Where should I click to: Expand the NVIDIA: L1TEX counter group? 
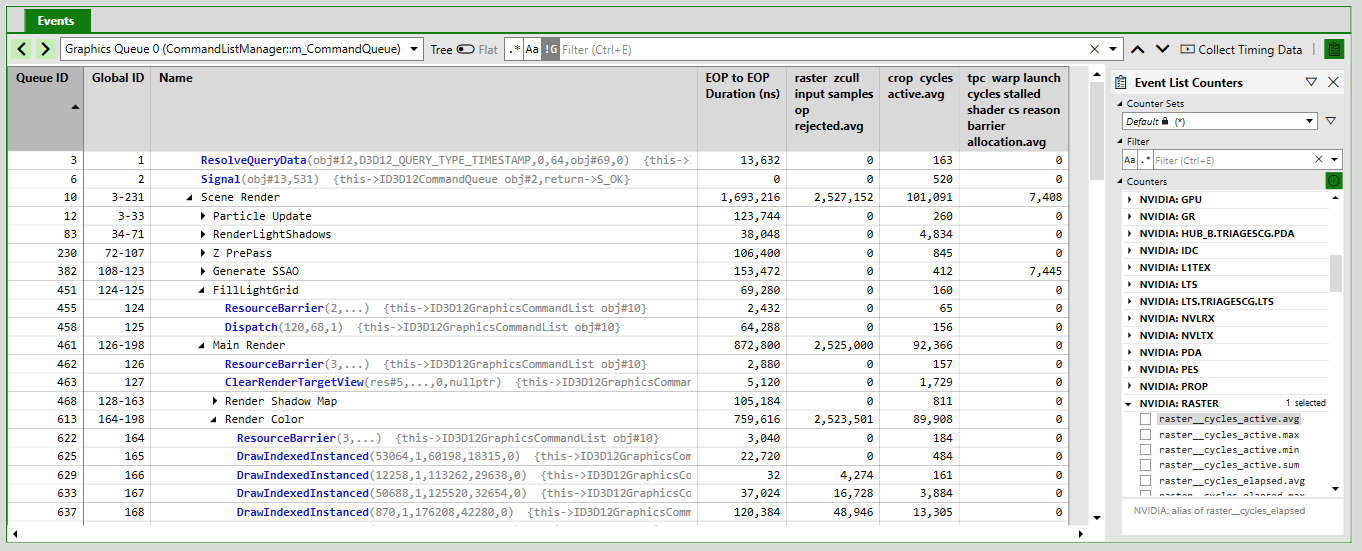tap(1131, 267)
